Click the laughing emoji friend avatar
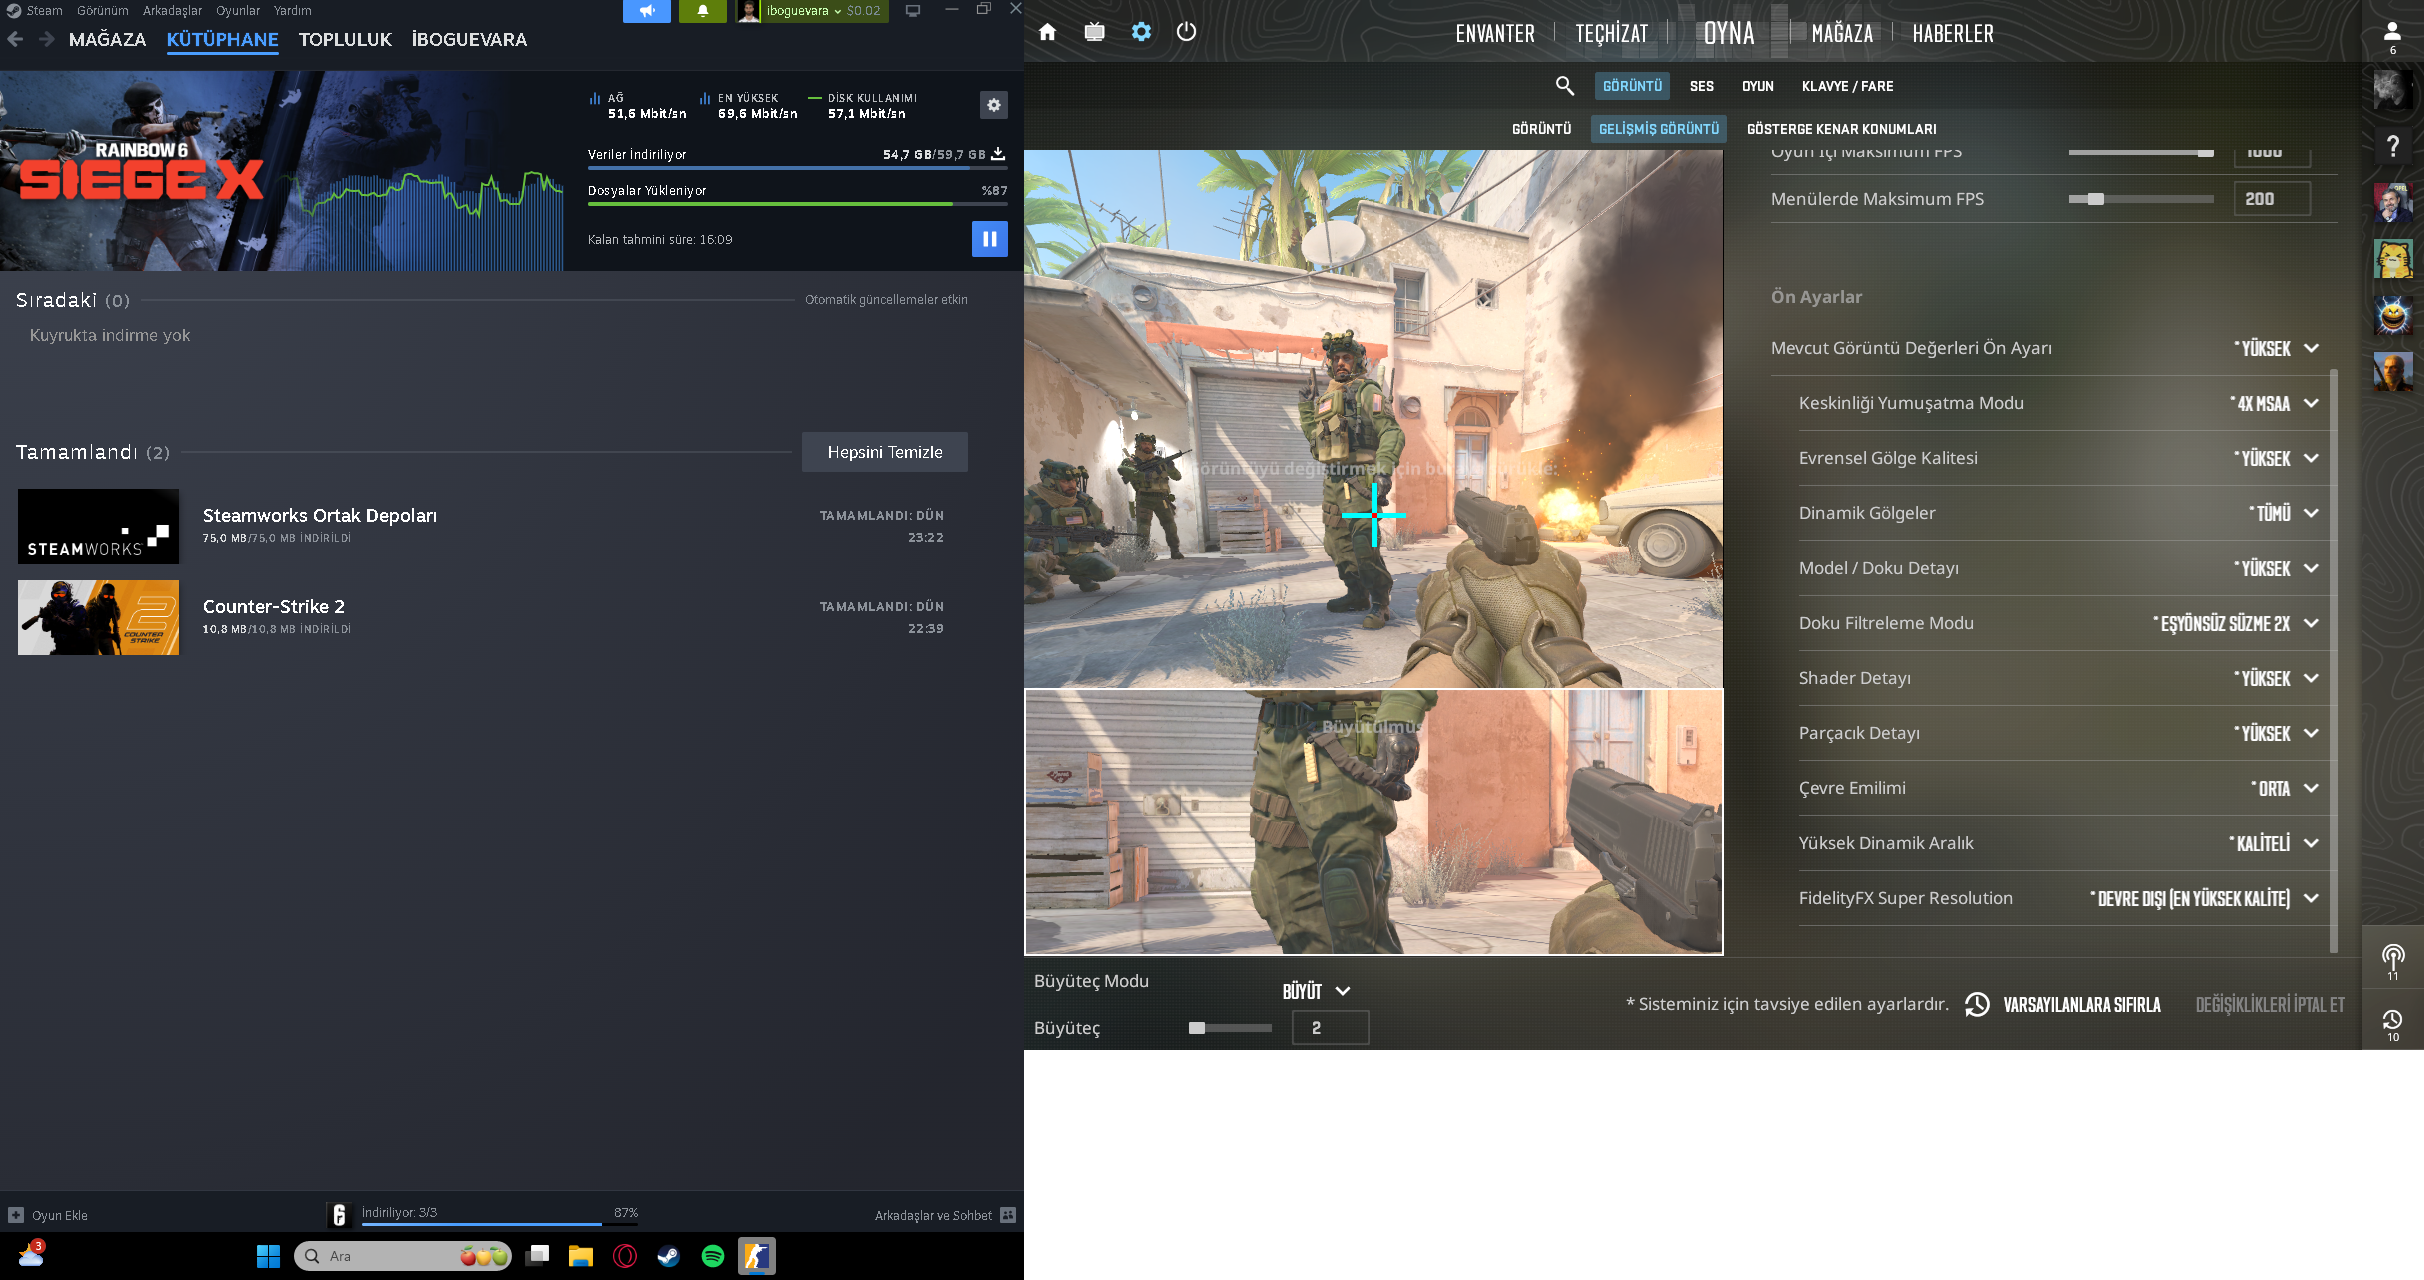 point(2393,315)
